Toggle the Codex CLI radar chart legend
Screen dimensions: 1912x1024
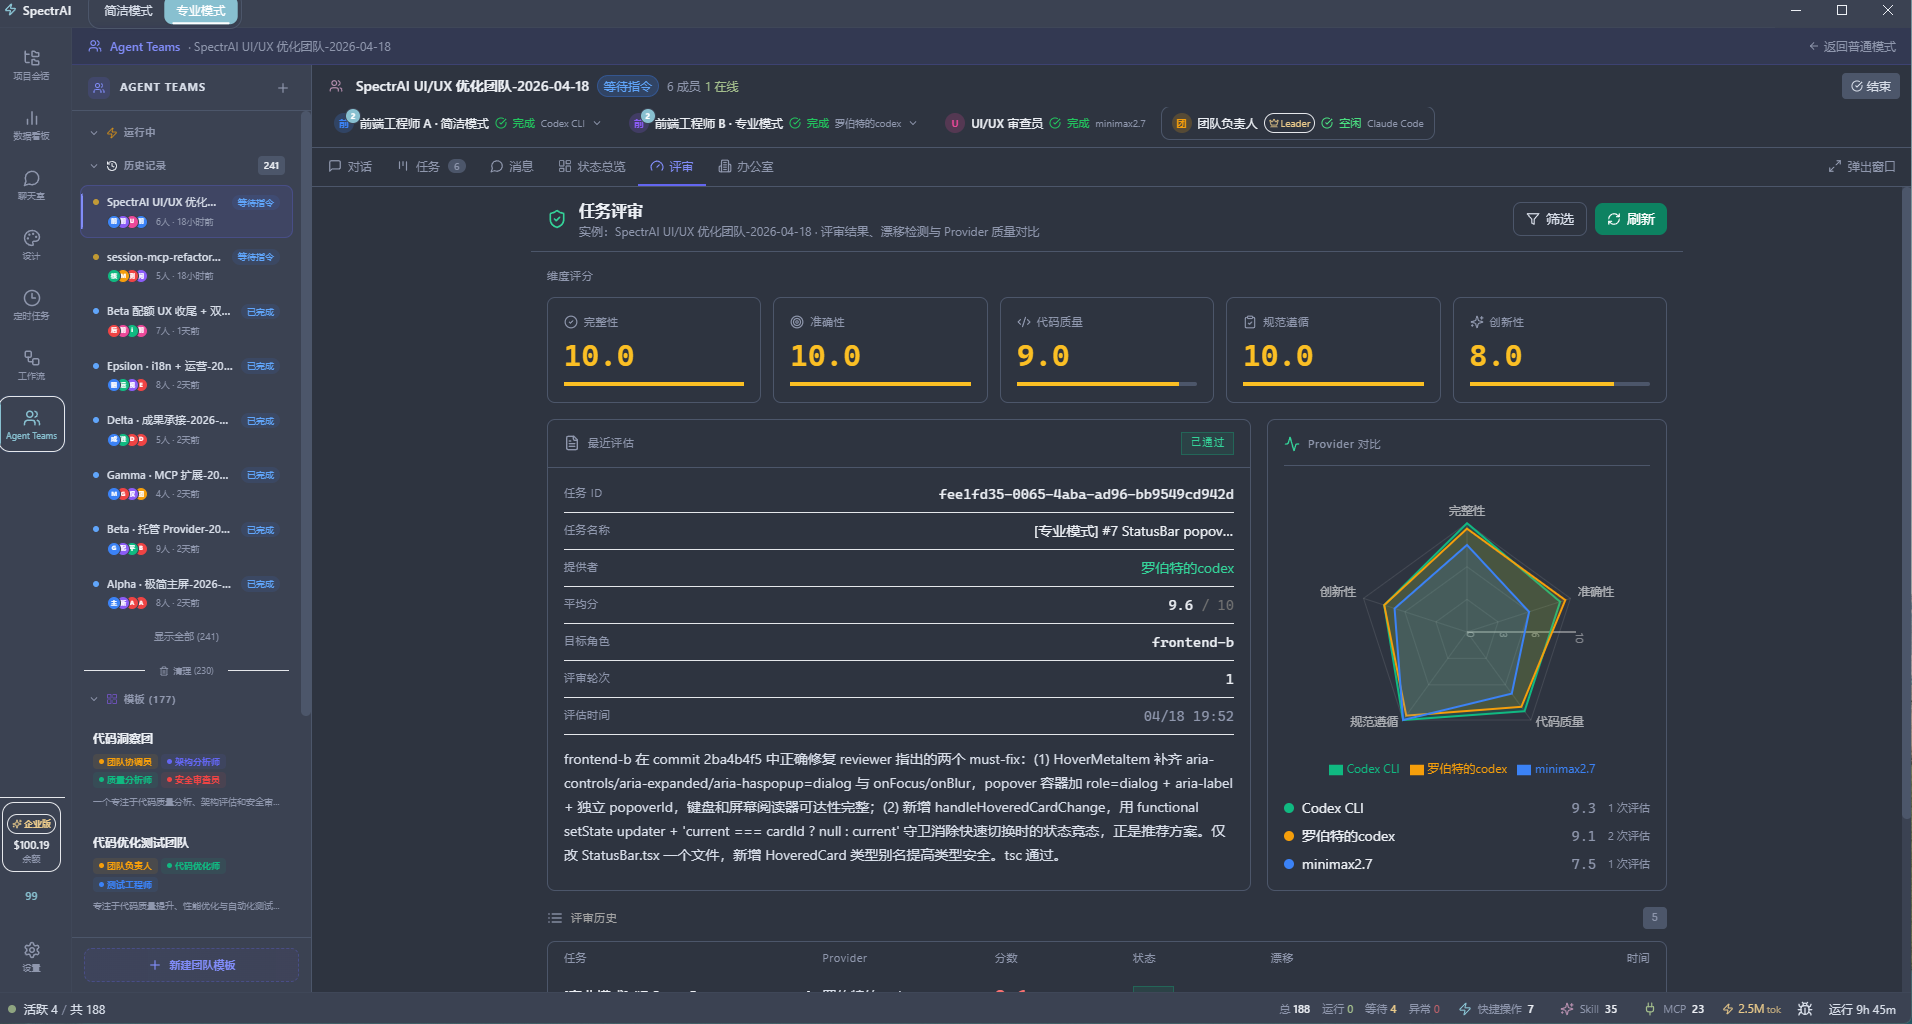(1363, 768)
